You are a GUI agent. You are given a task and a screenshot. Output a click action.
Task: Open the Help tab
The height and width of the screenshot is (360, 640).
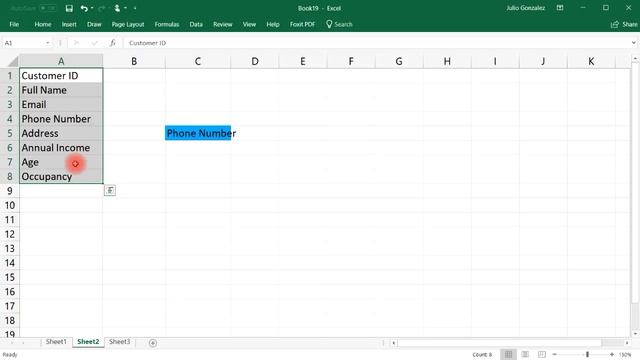tap(273, 24)
